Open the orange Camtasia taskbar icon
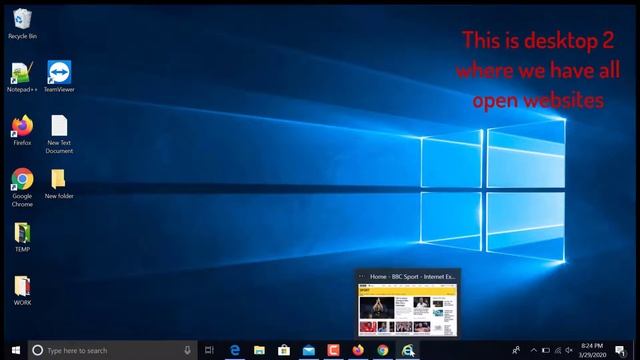The height and width of the screenshot is (360, 640). pyautogui.click(x=333, y=350)
